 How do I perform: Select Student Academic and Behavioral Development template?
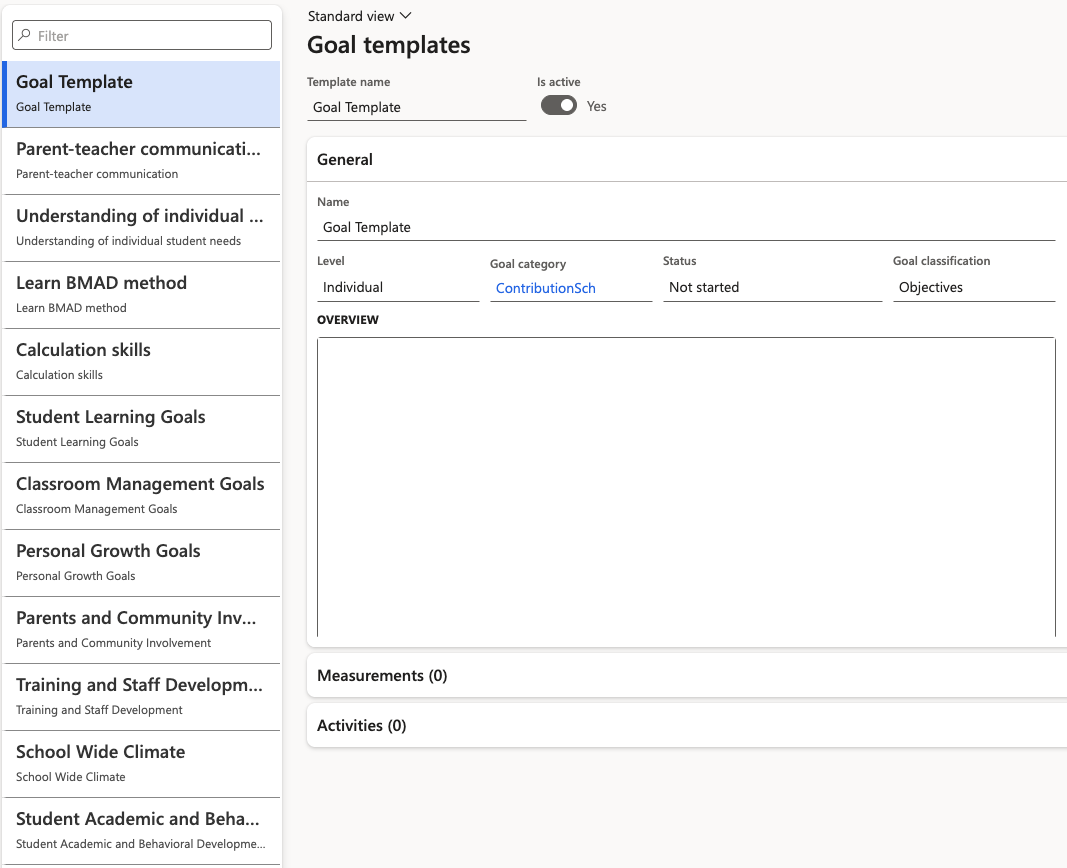(142, 831)
